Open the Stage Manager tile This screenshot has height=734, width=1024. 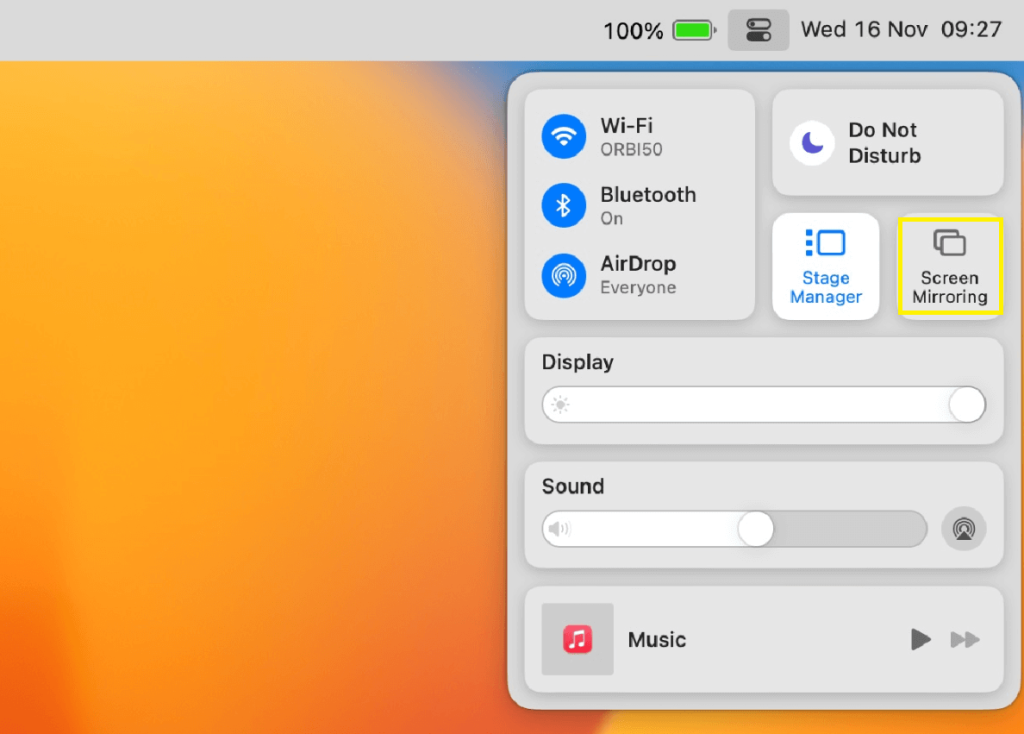click(826, 266)
